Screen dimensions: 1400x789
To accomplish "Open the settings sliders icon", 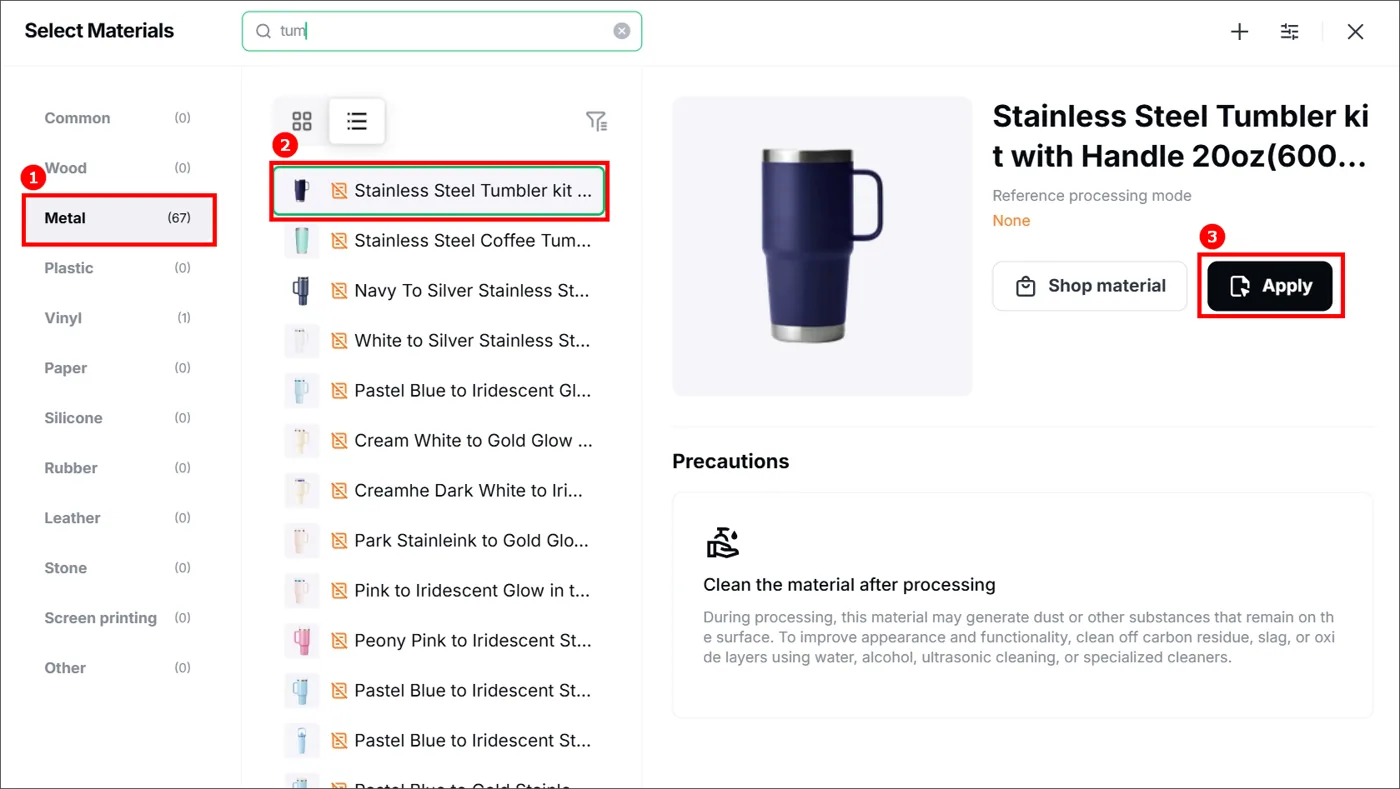I will (x=1290, y=32).
